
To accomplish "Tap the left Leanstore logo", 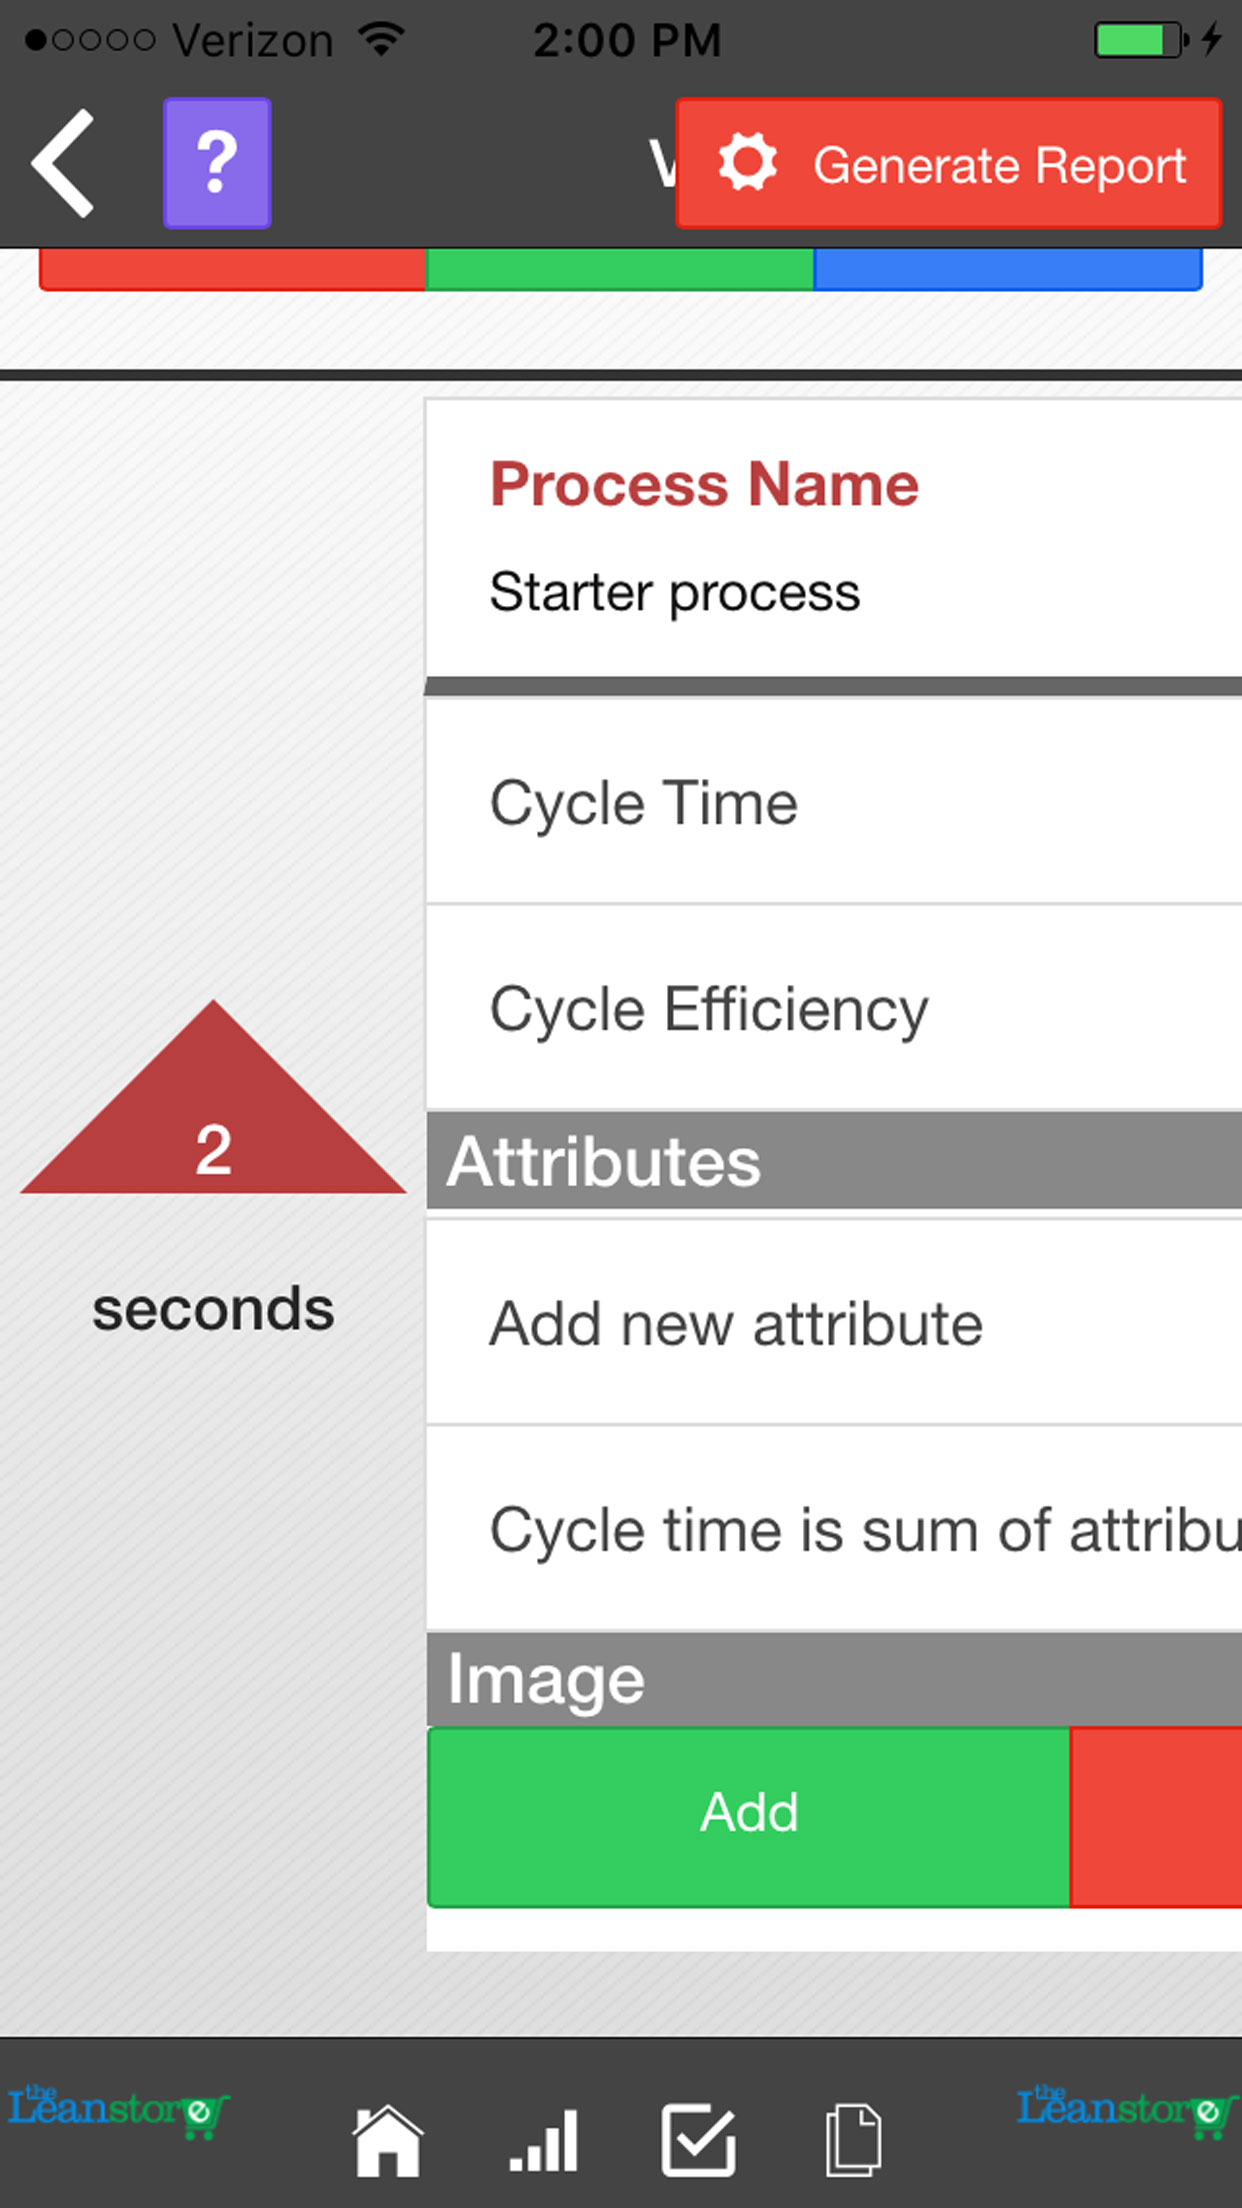I will click(118, 2110).
